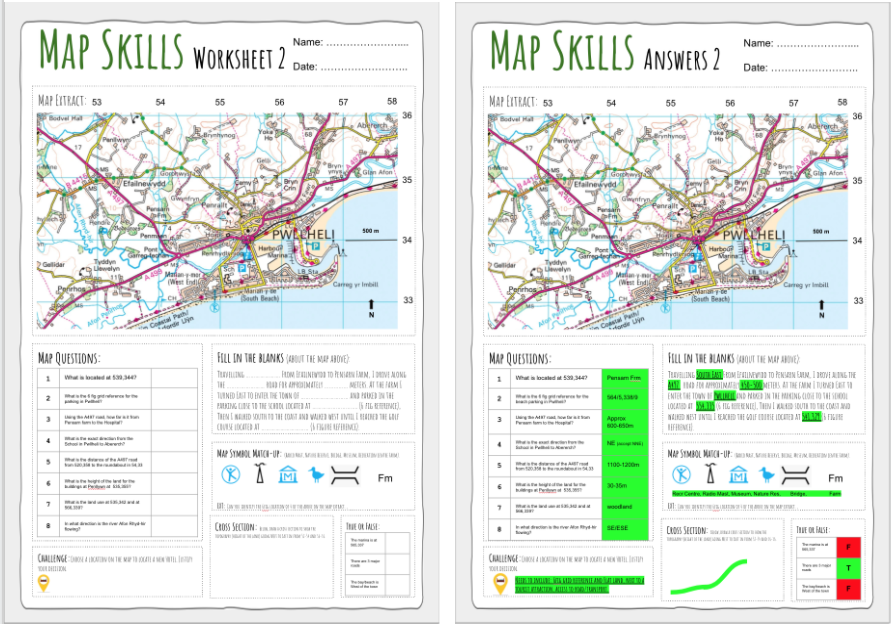The height and width of the screenshot is (624, 894).
Task: Click the yellow hotel pin in the Worksheet Challenge box
Action: (44, 584)
